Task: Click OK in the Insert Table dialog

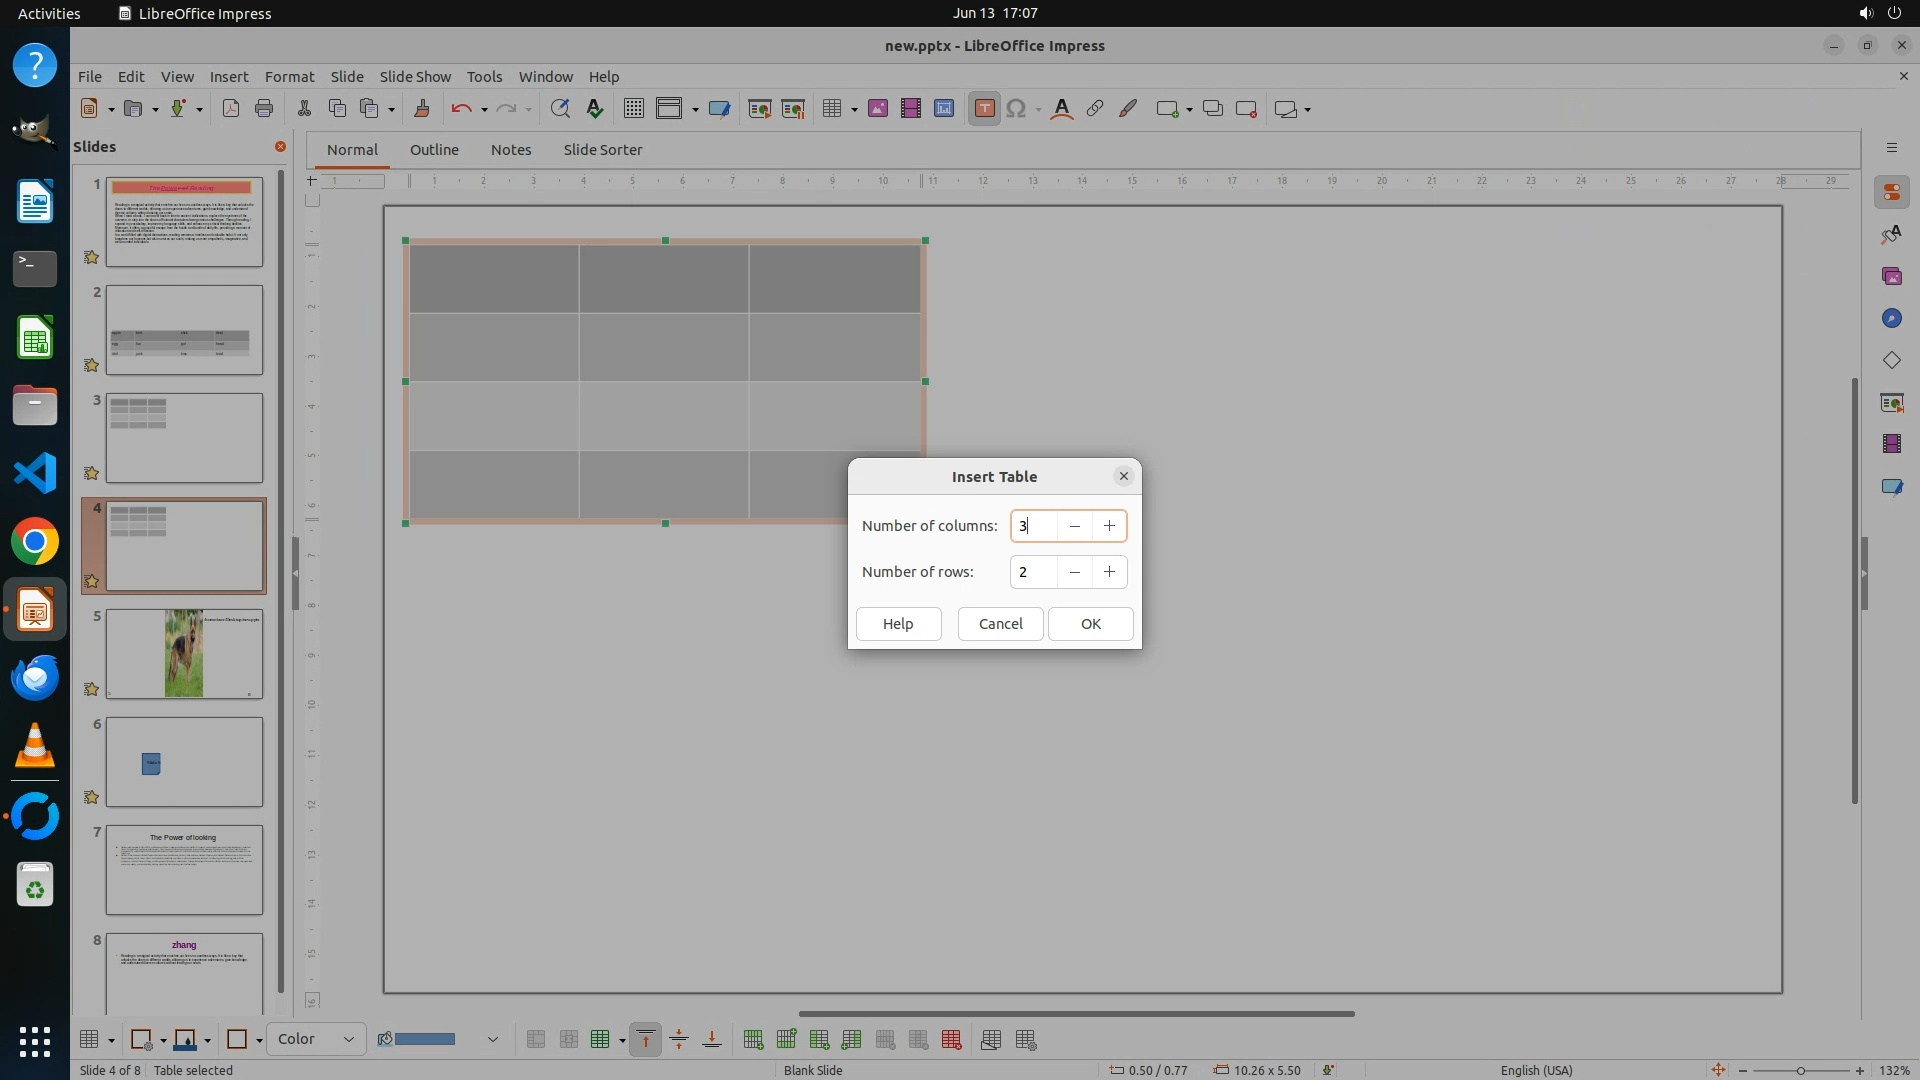Action: click(1090, 623)
